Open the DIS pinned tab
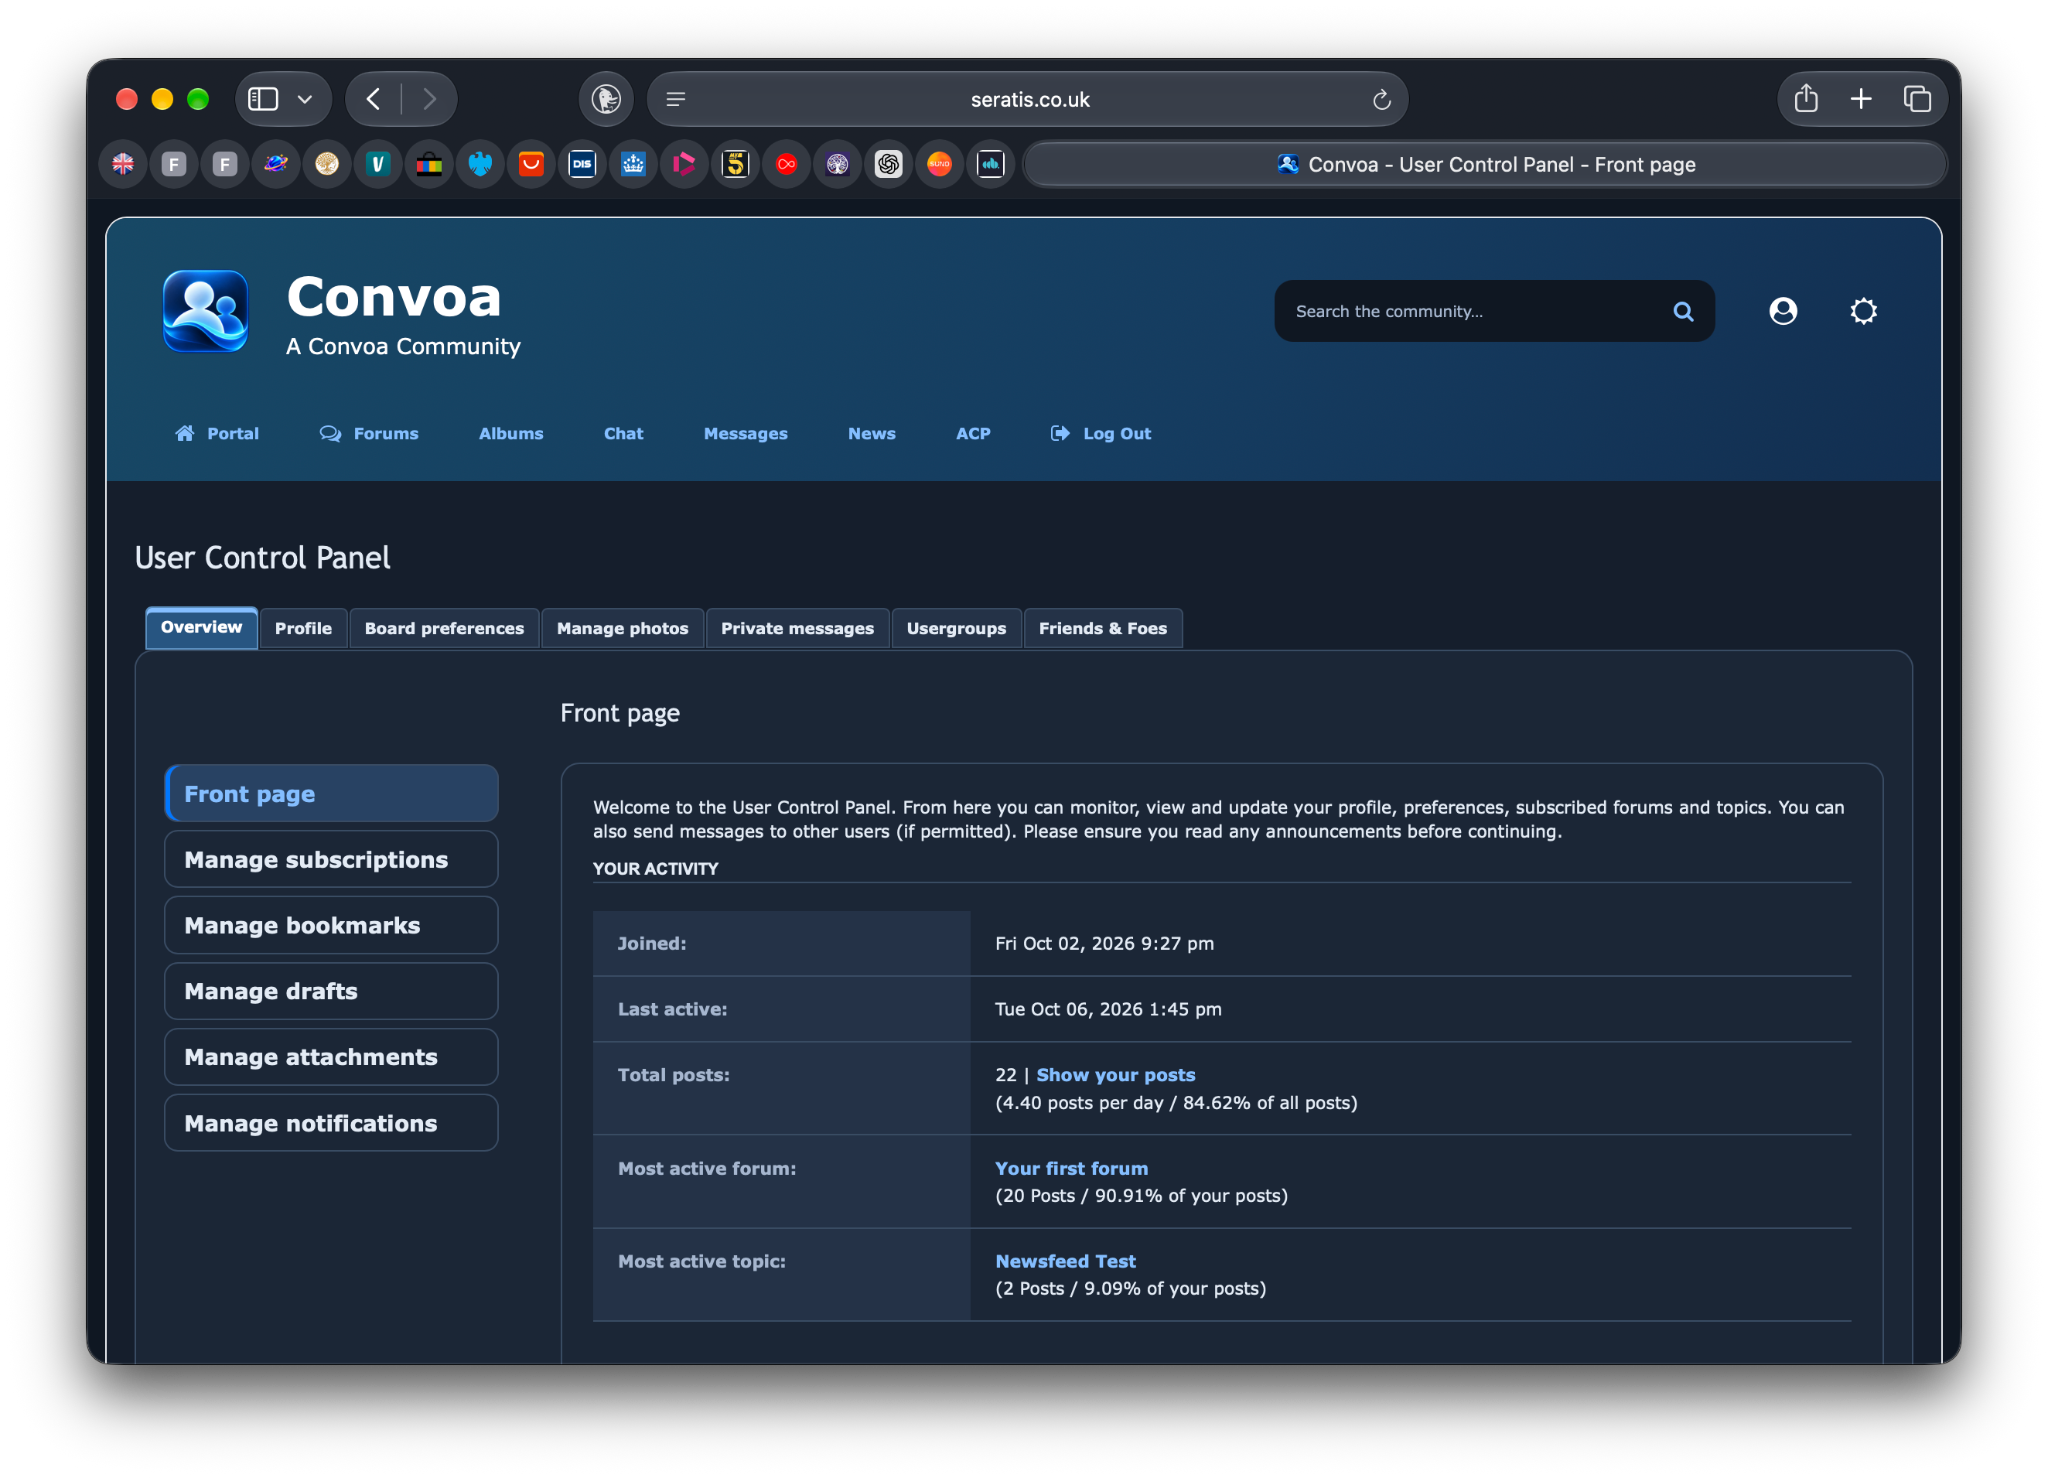The height and width of the screenshot is (1478, 2048). click(x=582, y=164)
